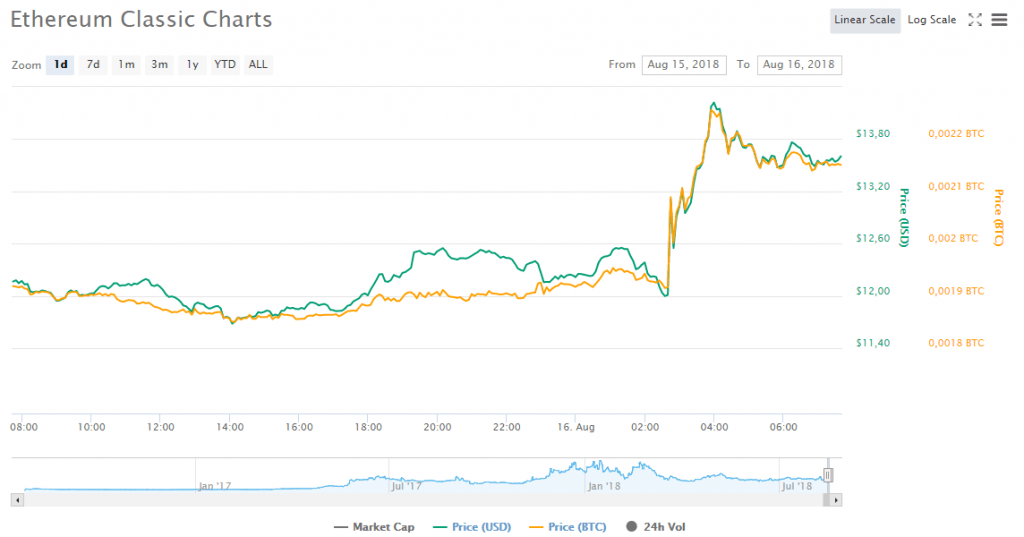The image size is (1024, 537).
Task: Click the navigator scrollbar right arrow
Action: [x=836, y=498]
